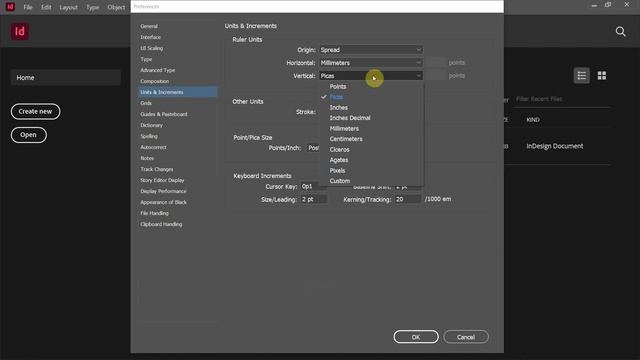The width and height of the screenshot is (640, 360).
Task: Select Track Changes preferences category
Action: (x=157, y=169)
